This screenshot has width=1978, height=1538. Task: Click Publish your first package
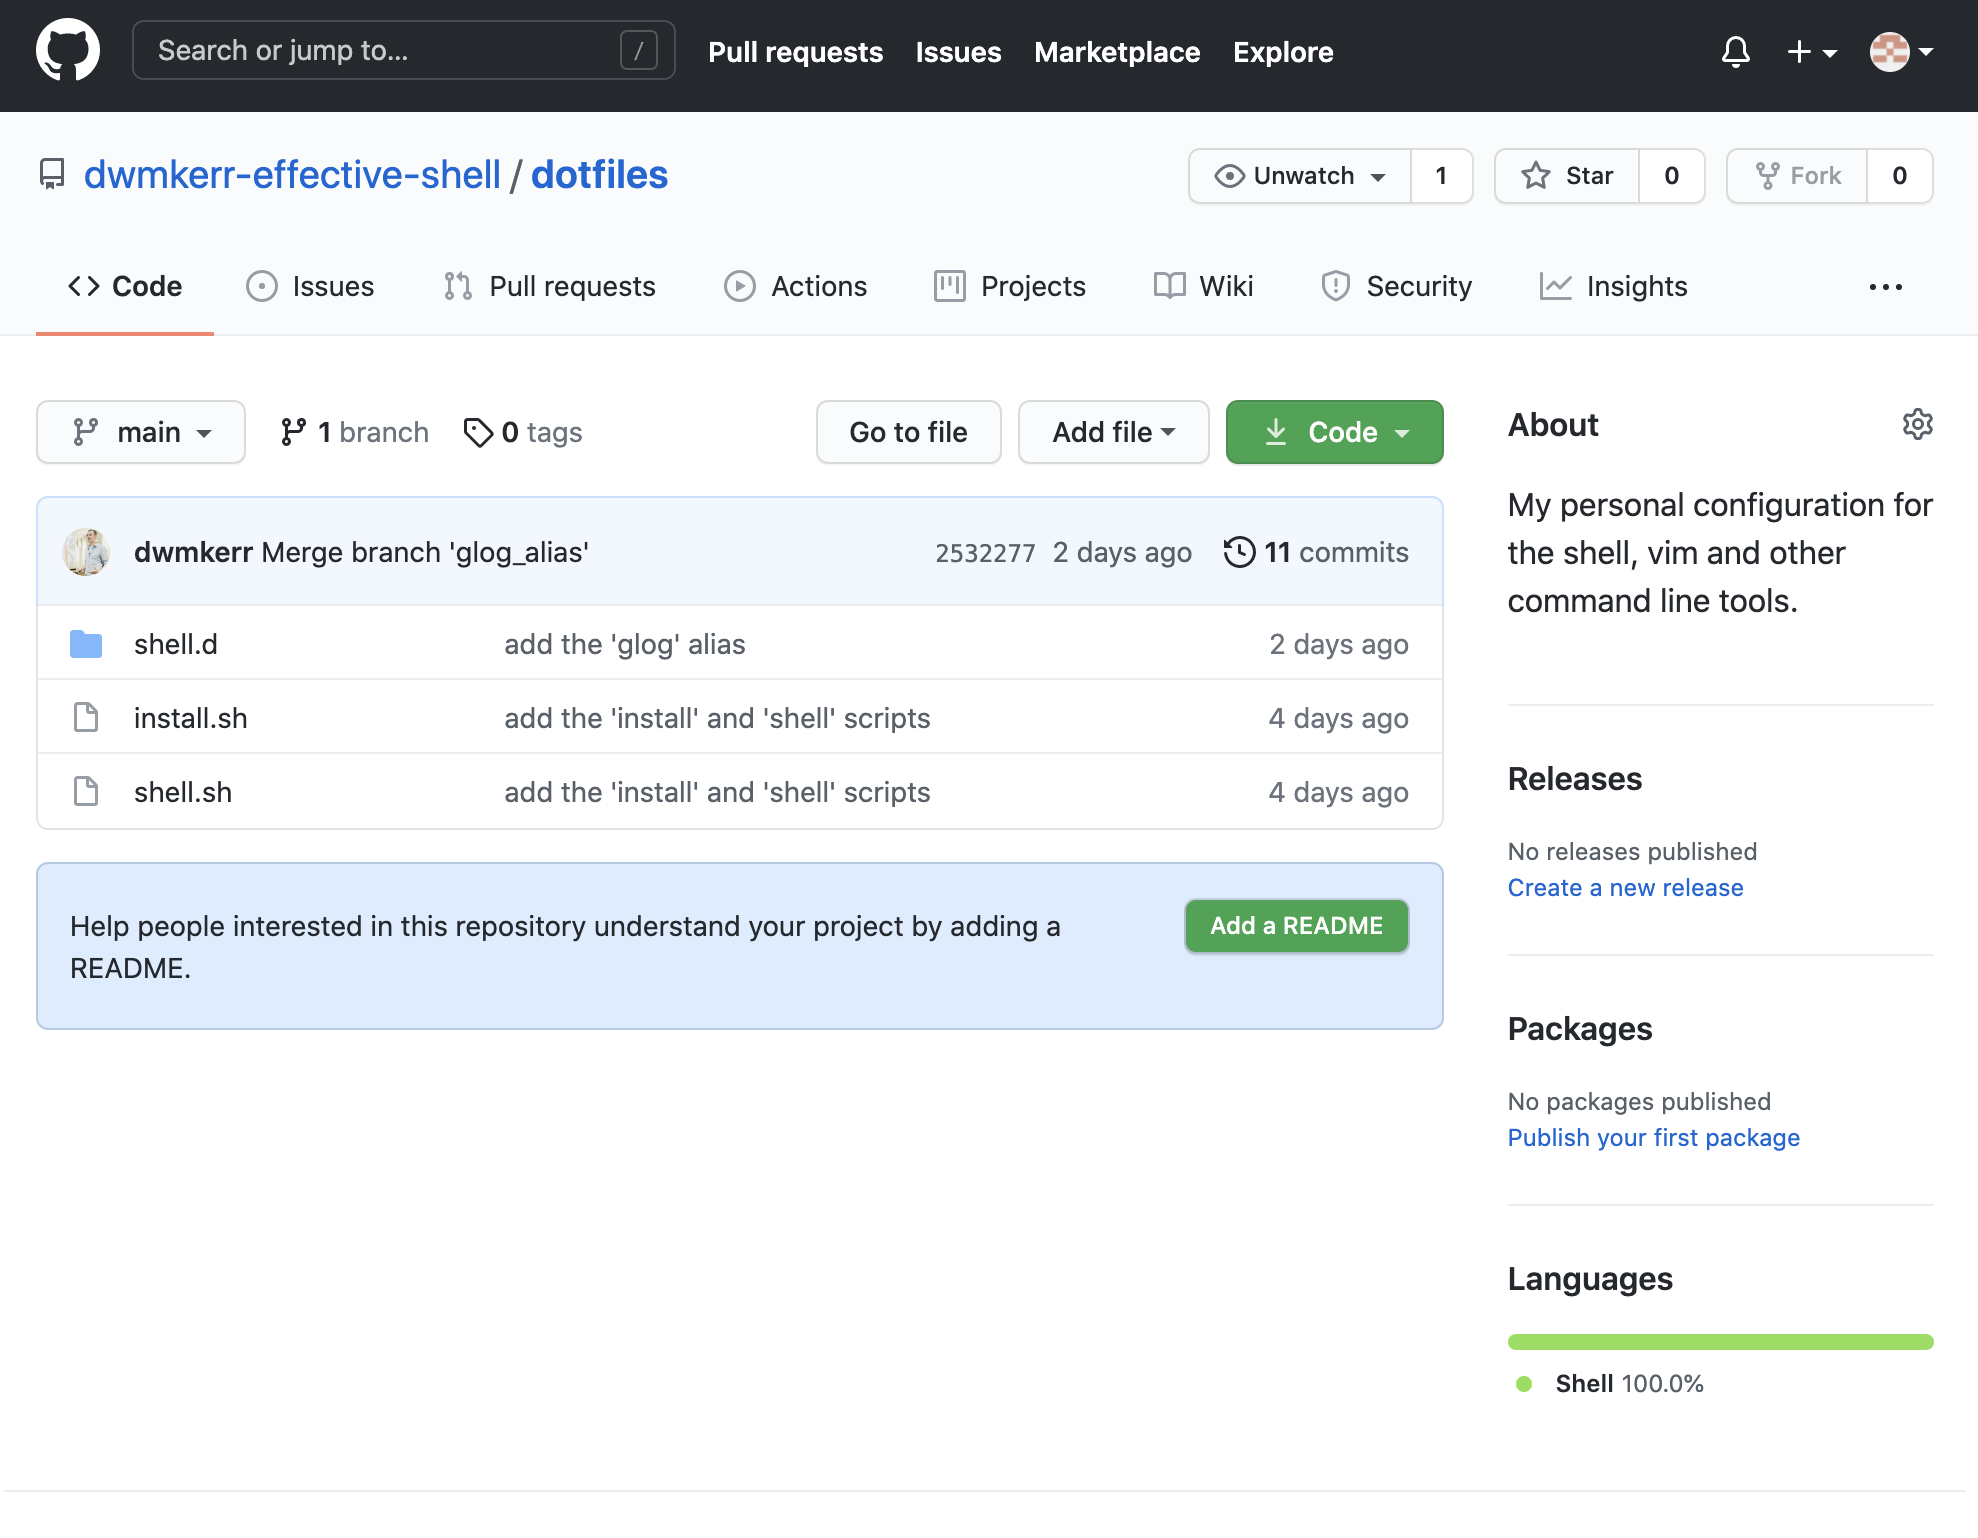(x=1653, y=1138)
